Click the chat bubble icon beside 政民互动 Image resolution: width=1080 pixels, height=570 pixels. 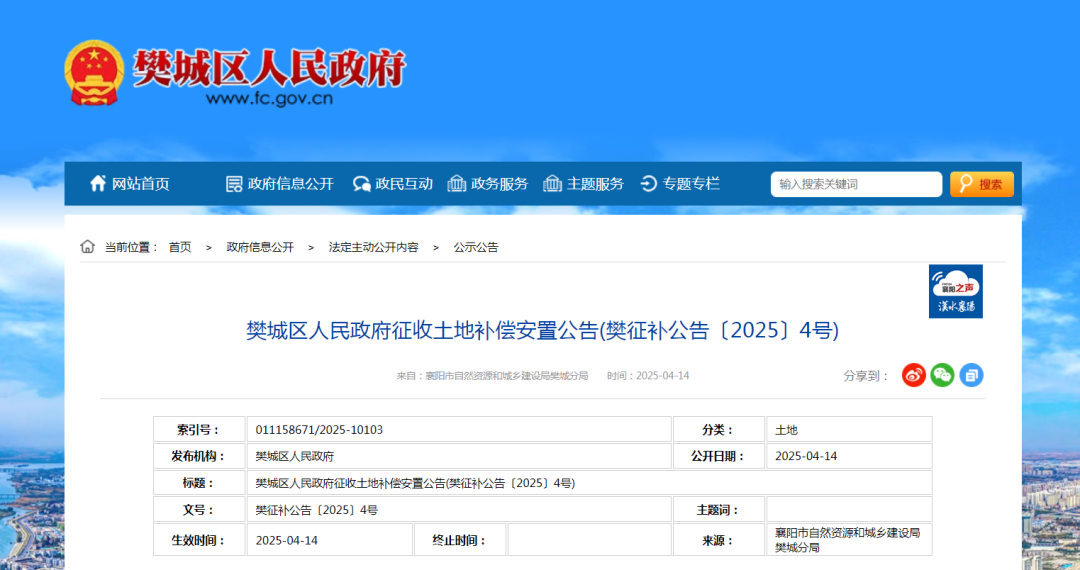362,184
